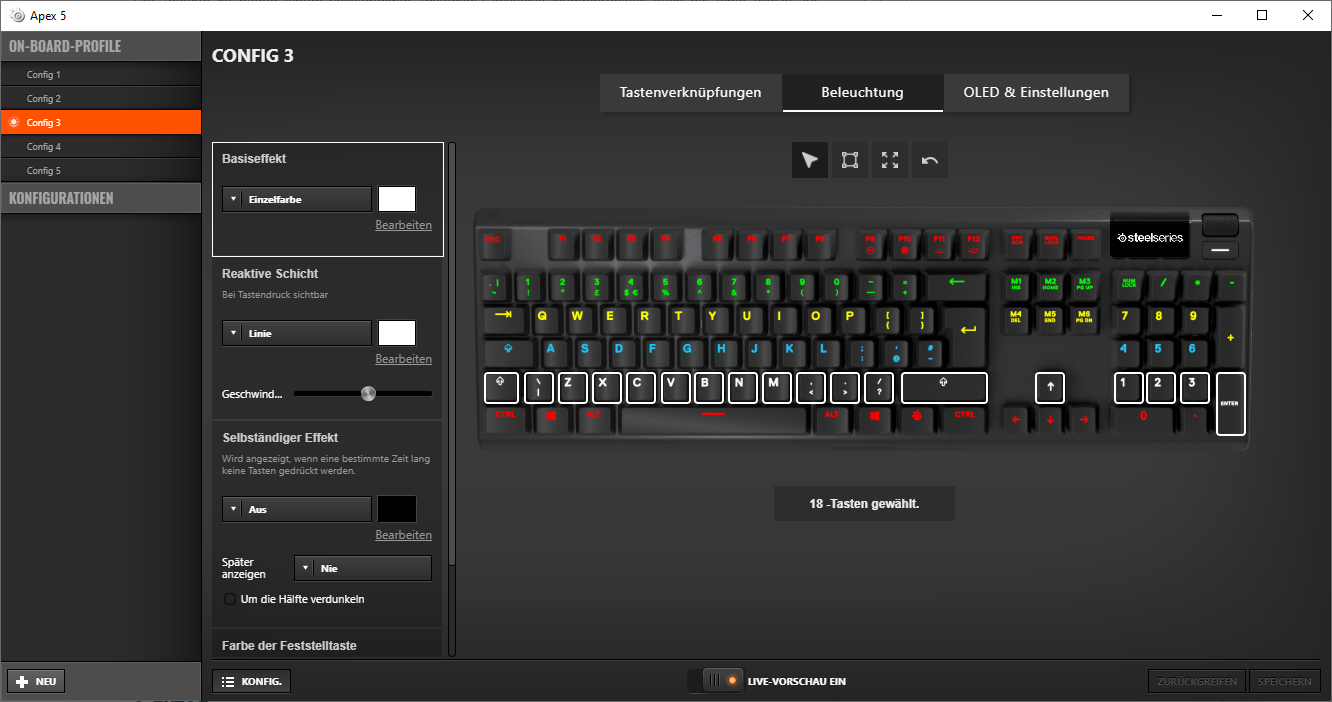Click the undo arrow icon
This screenshot has width=1332, height=702.
coord(930,160)
